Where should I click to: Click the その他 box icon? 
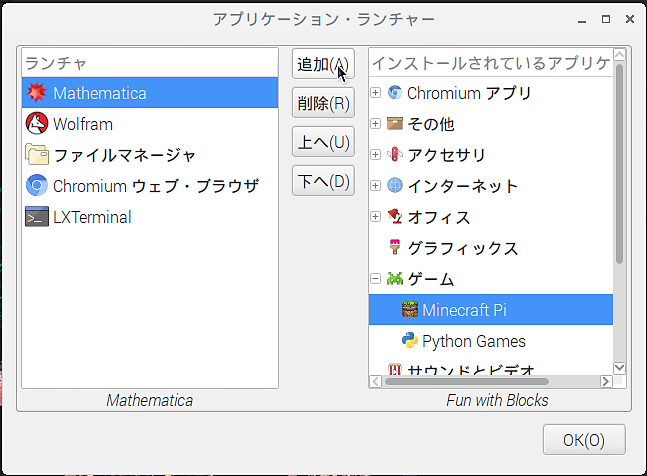coord(395,123)
